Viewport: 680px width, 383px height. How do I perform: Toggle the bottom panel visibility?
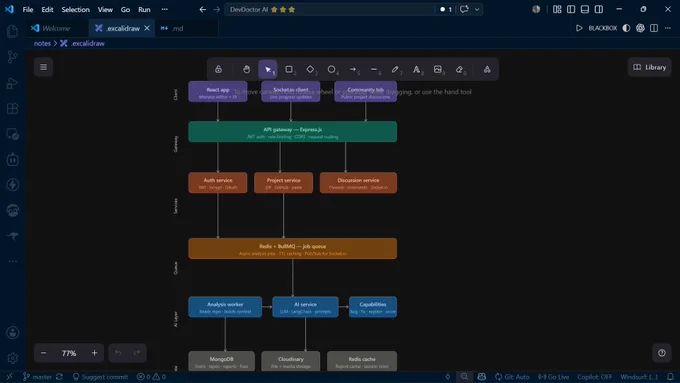tap(585, 10)
